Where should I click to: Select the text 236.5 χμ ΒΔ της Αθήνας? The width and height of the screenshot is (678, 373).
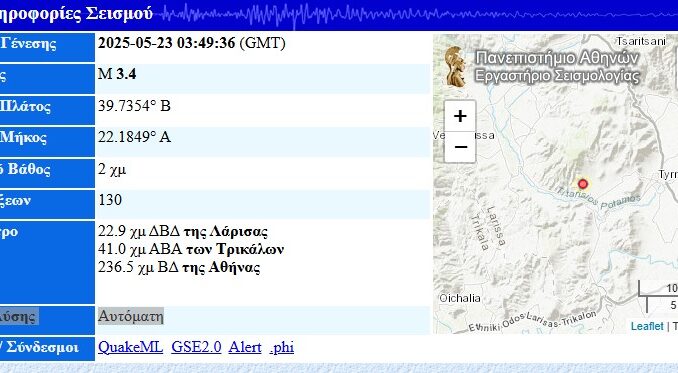point(179,268)
